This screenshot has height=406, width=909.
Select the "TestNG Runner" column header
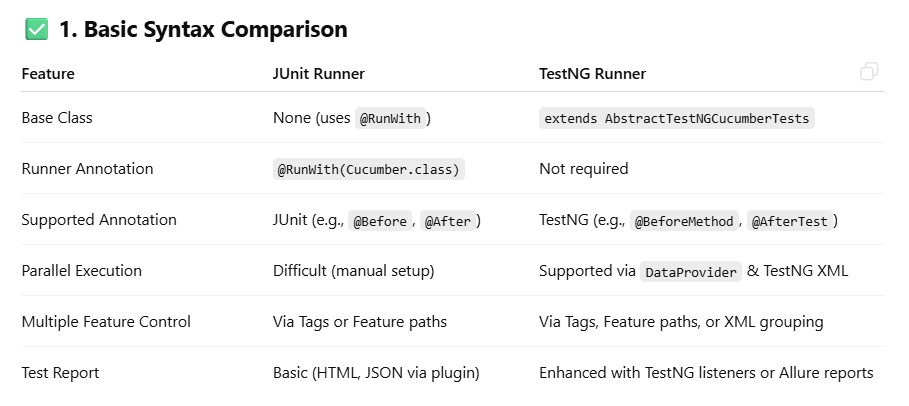592,74
